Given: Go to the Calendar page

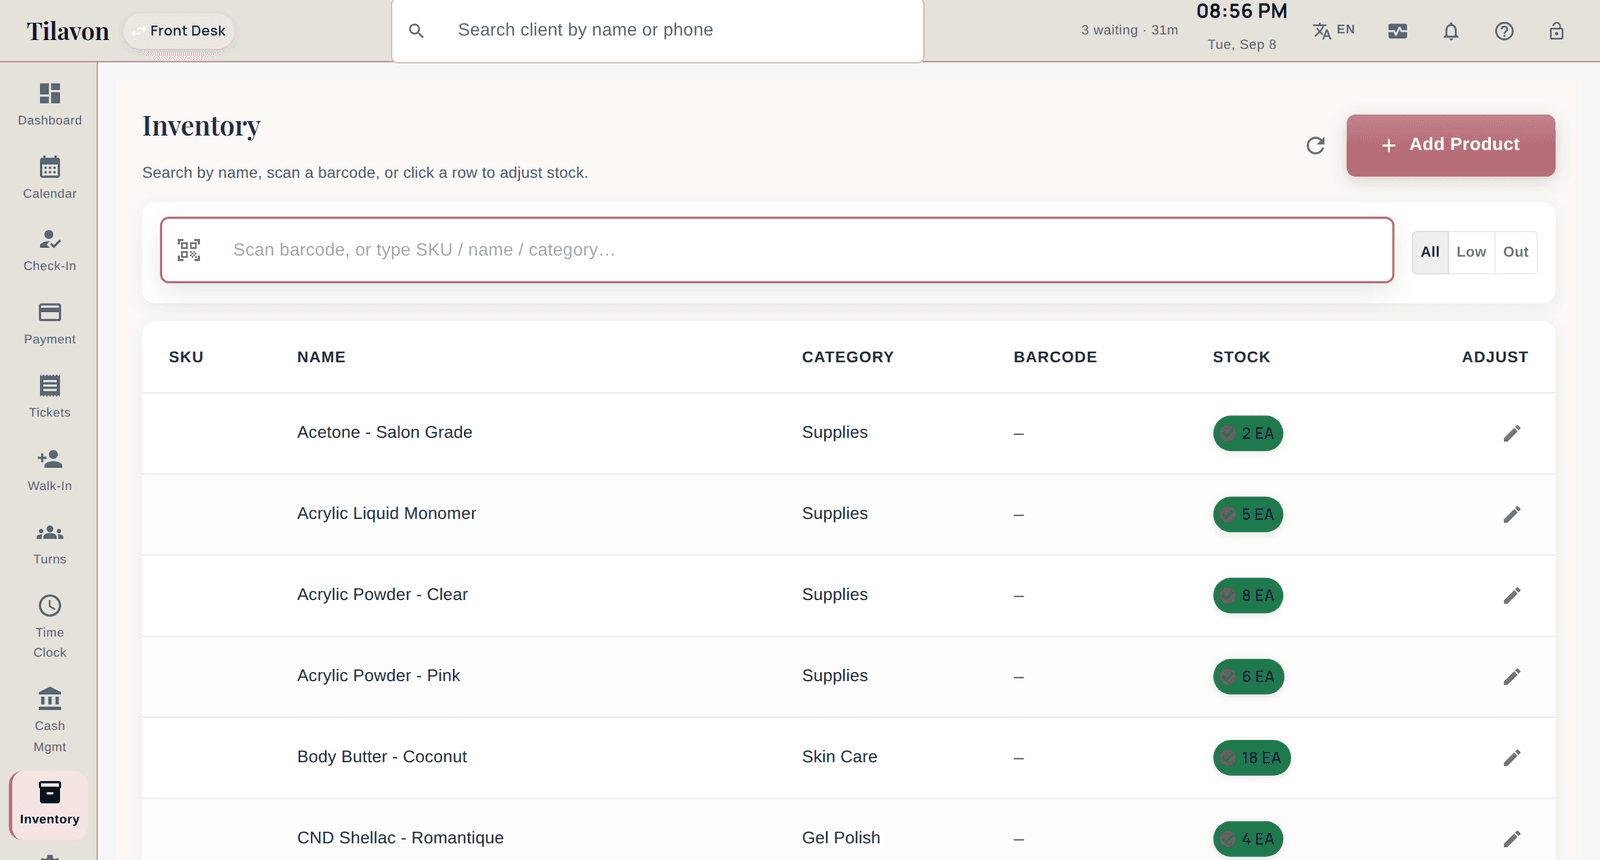Looking at the screenshot, I should 49,178.
